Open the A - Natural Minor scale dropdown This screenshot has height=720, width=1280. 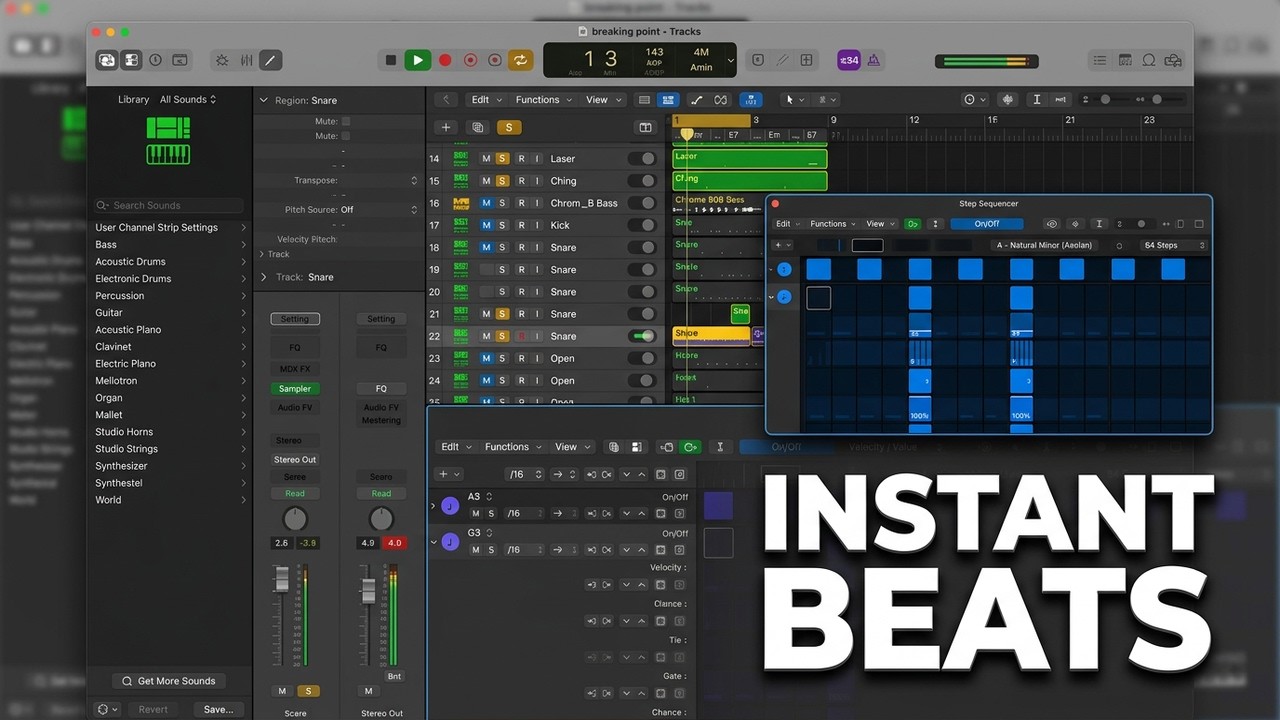coord(1044,245)
